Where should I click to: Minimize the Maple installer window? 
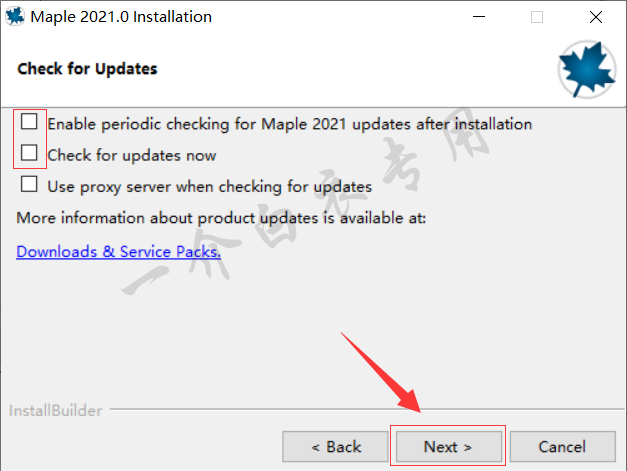point(479,17)
